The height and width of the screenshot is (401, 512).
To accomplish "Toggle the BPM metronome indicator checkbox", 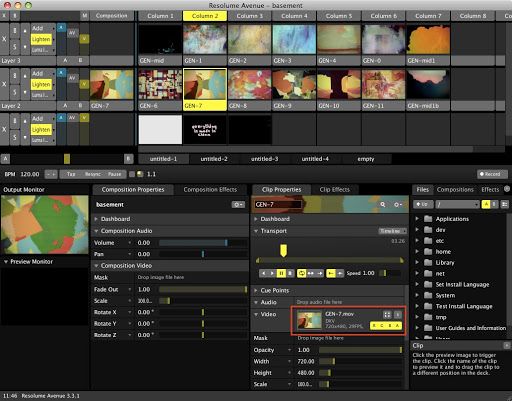I will coord(132,174).
